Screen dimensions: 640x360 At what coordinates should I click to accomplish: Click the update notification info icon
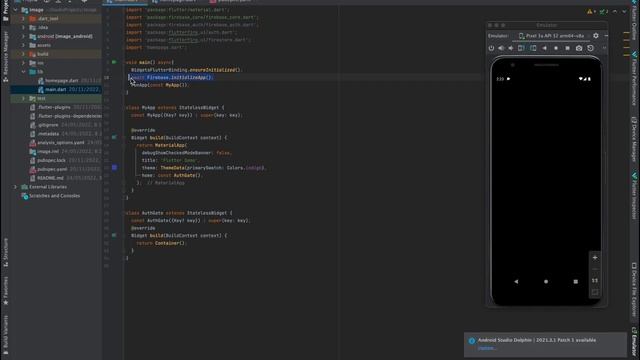click(472, 340)
